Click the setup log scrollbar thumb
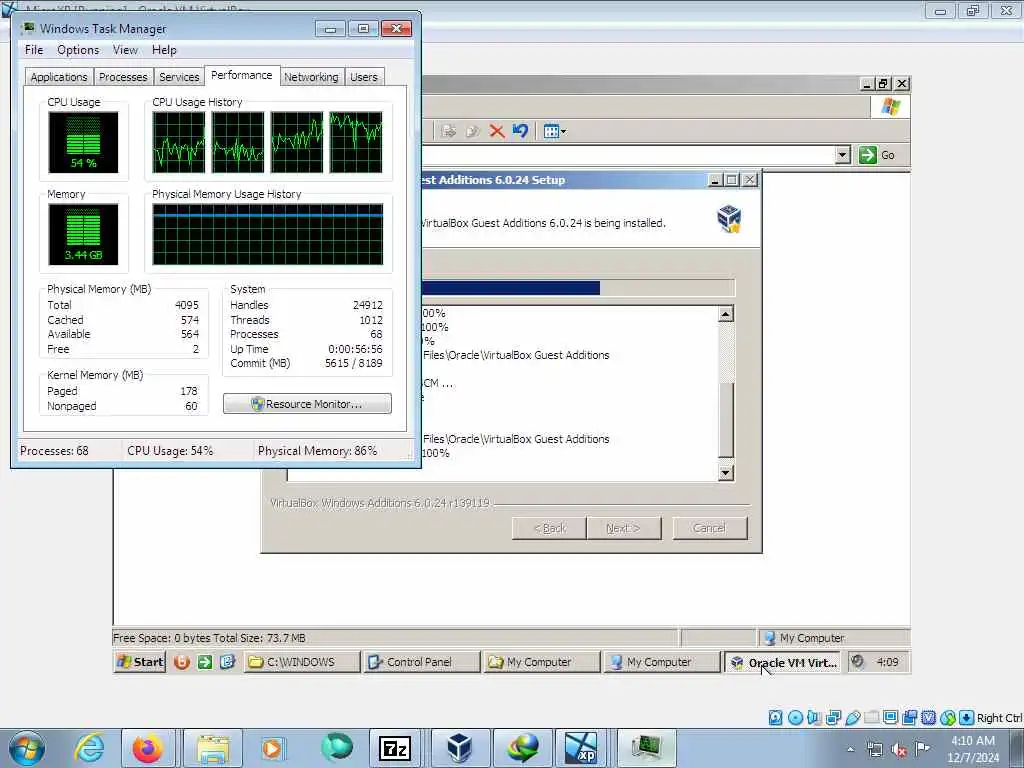 point(726,420)
